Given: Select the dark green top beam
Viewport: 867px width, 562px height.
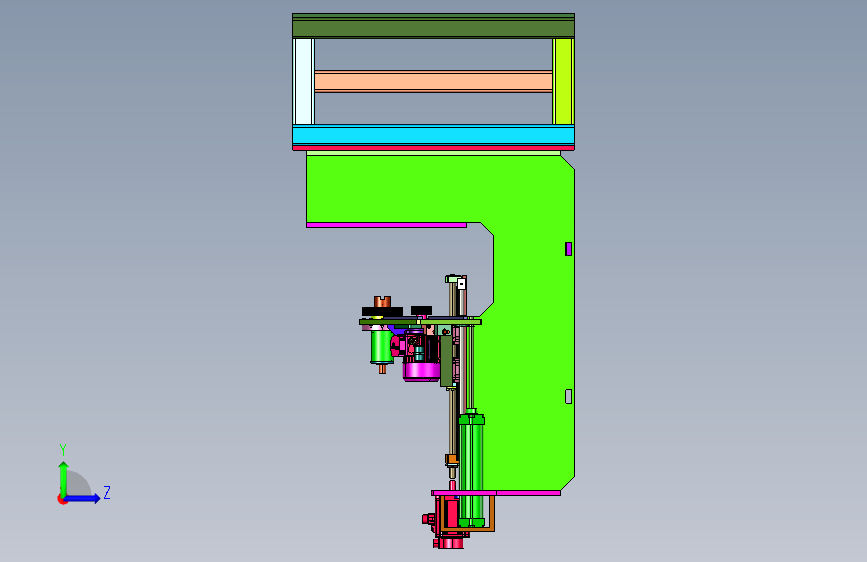Looking at the screenshot, I should click(x=434, y=26).
